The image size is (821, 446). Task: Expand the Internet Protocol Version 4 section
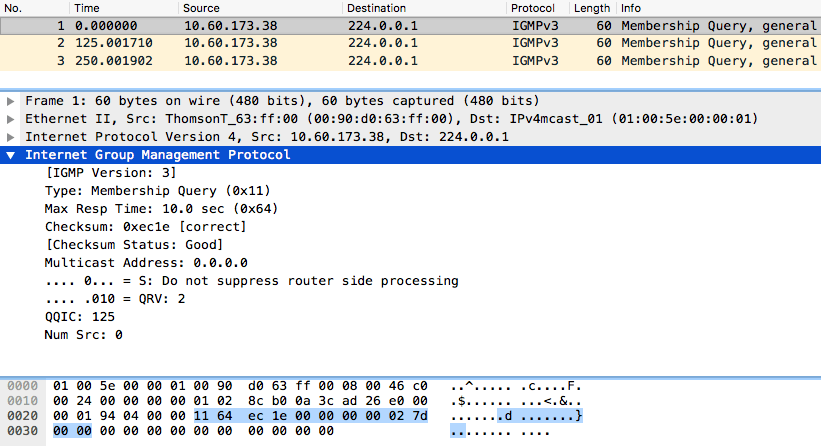(x=11, y=137)
